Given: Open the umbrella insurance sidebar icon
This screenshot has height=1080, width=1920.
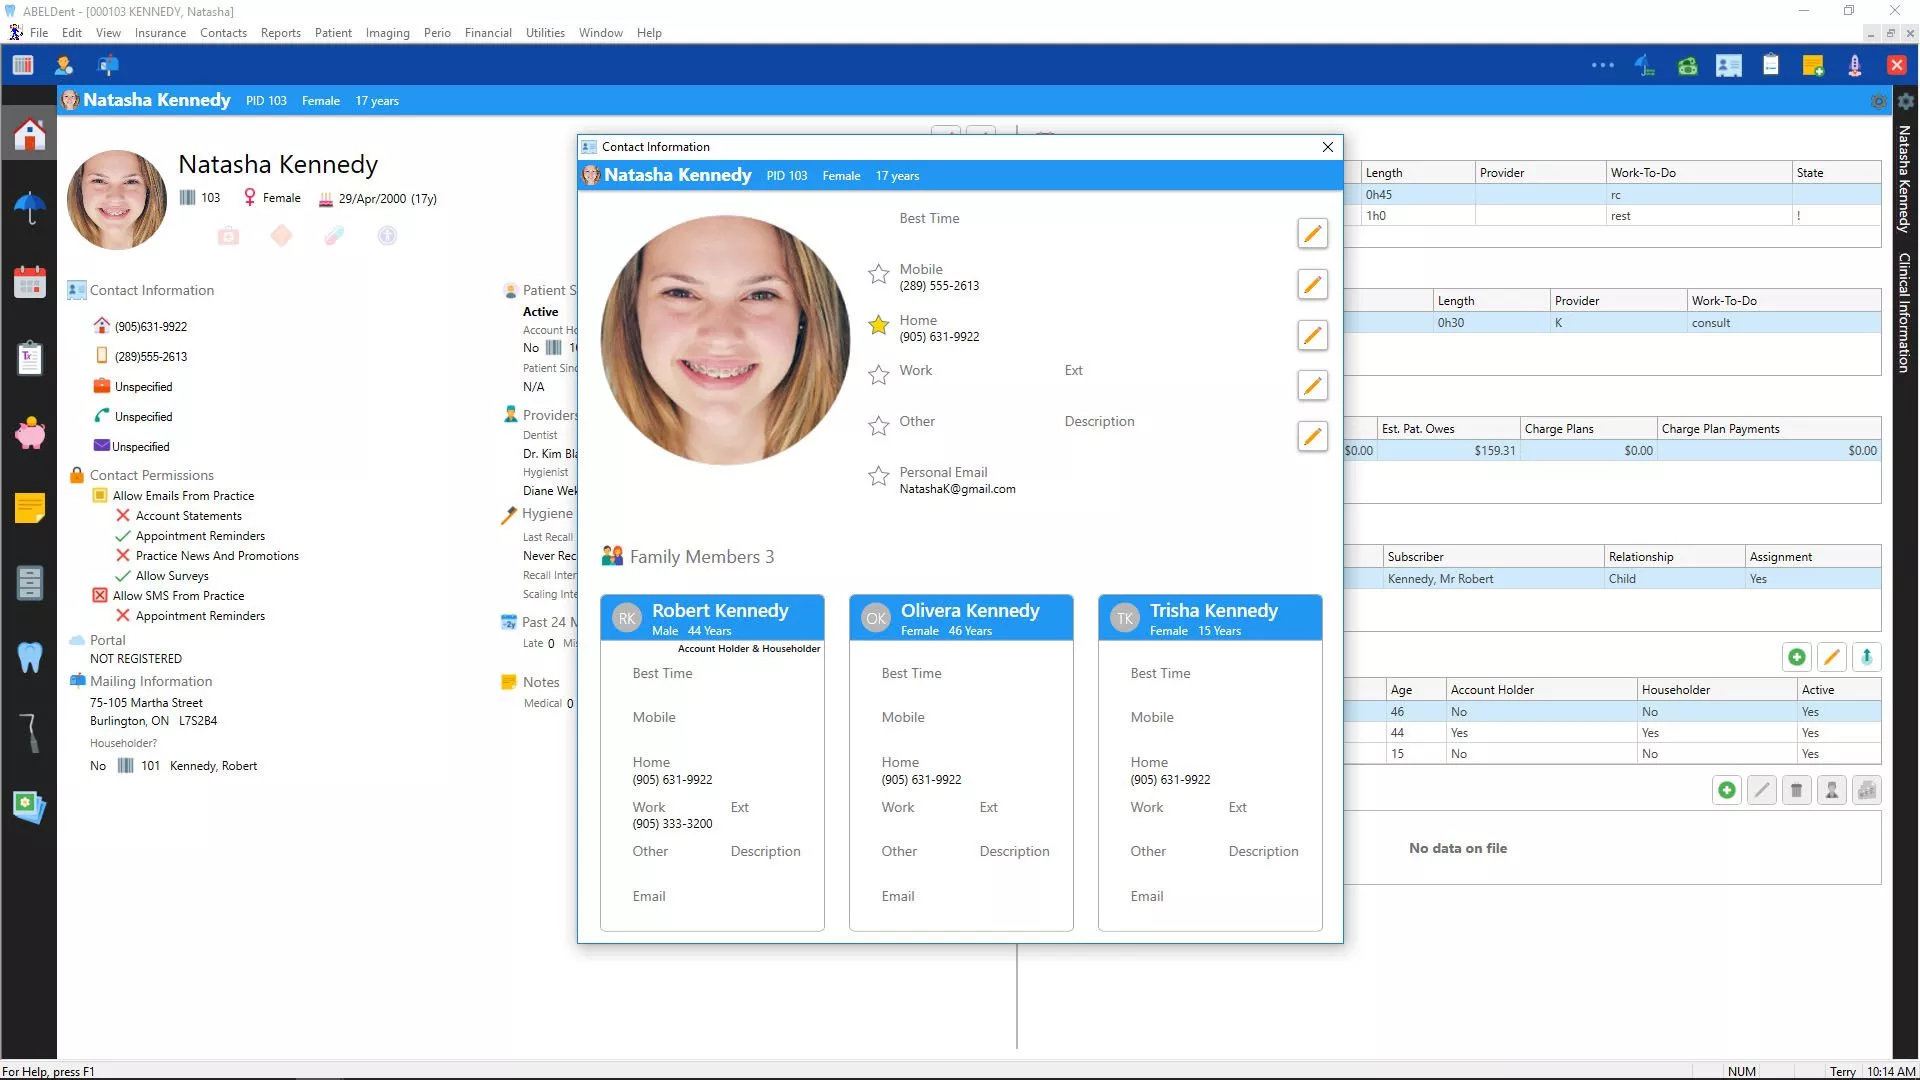Looking at the screenshot, I should (x=29, y=208).
